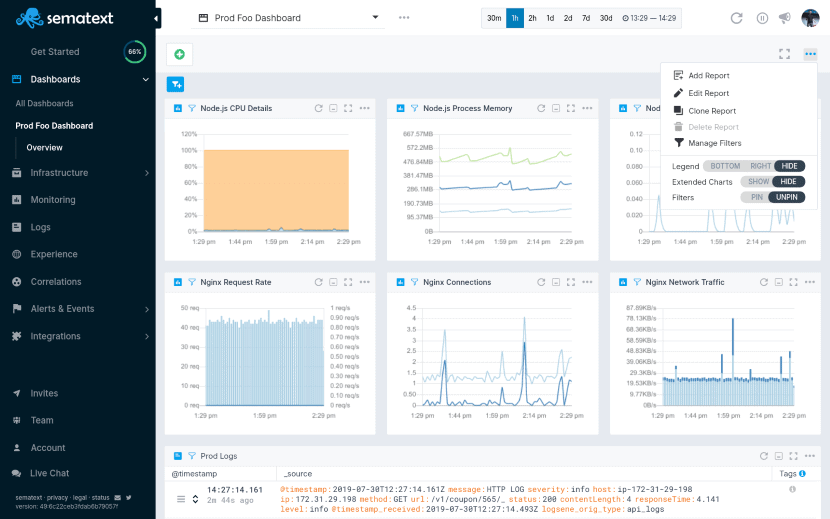This screenshot has width=830, height=519.
Task: Click the filter icon on Nginx Request Rate
Action: point(192,282)
